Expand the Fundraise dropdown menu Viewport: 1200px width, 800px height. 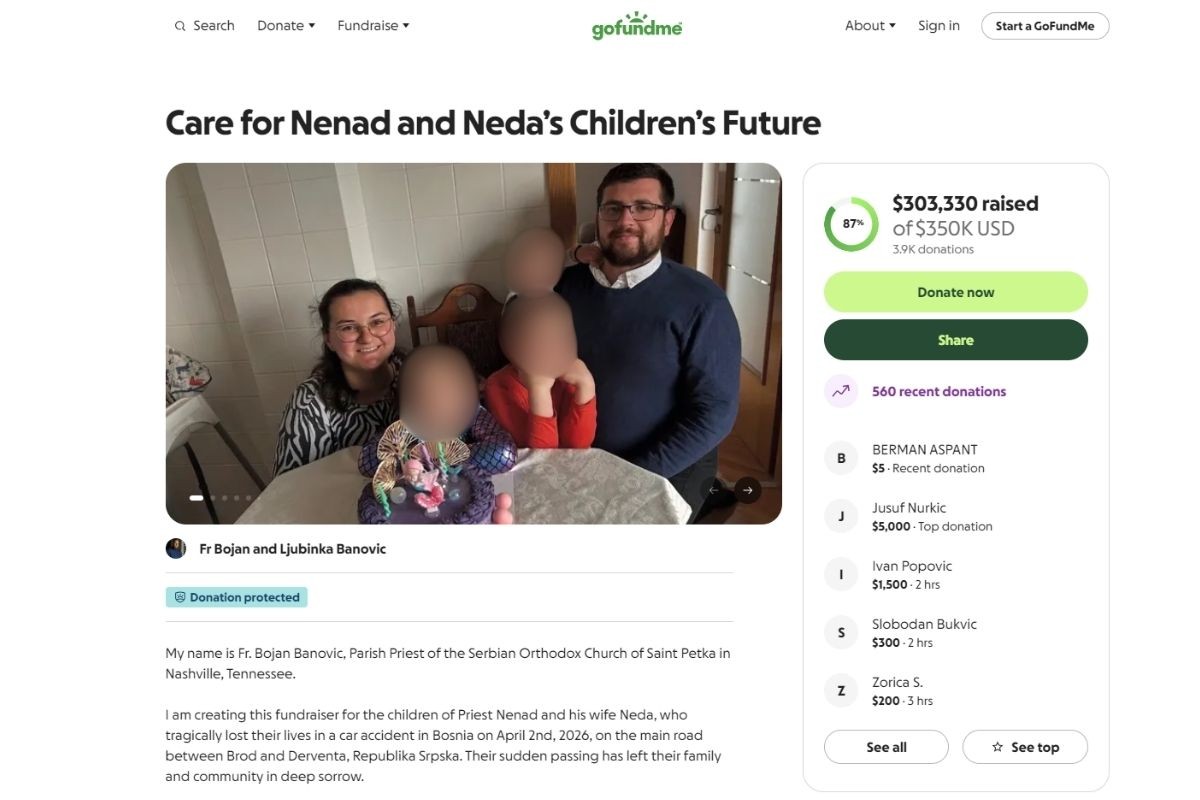373,26
